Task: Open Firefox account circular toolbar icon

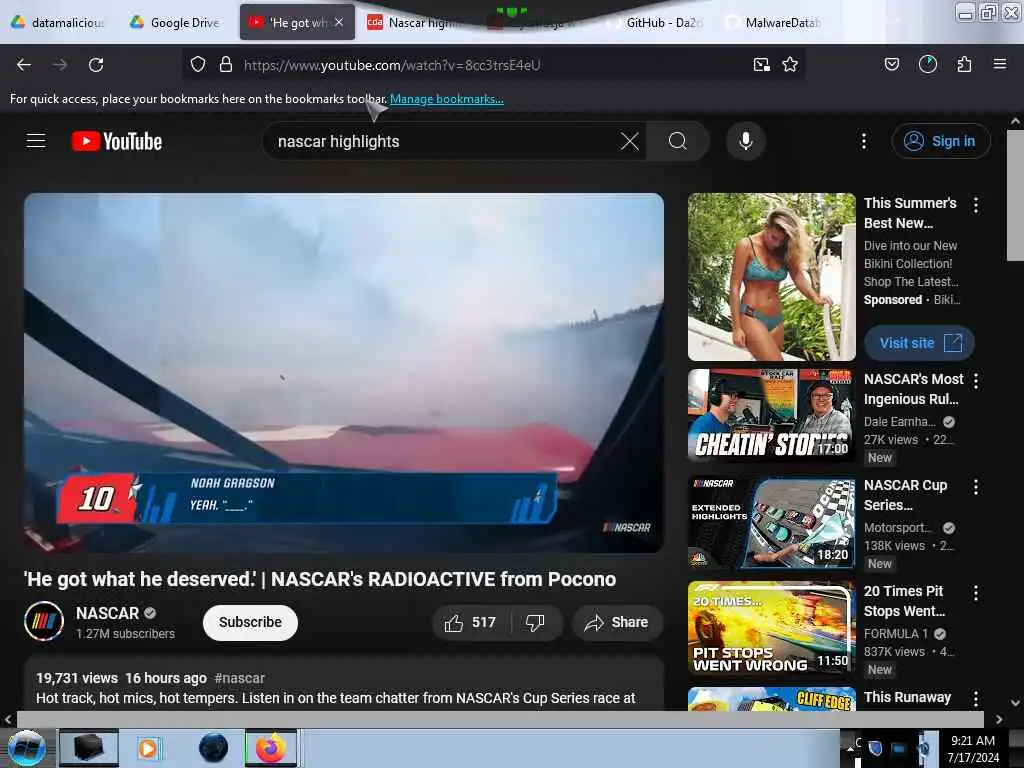Action: (x=927, y=64)
